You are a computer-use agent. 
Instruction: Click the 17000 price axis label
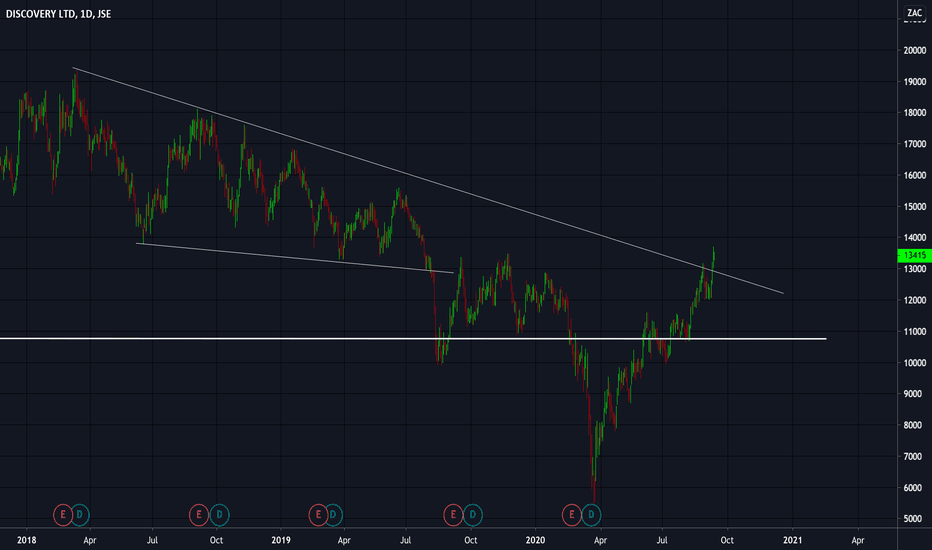pyautogui.click(x=914, y=144)
